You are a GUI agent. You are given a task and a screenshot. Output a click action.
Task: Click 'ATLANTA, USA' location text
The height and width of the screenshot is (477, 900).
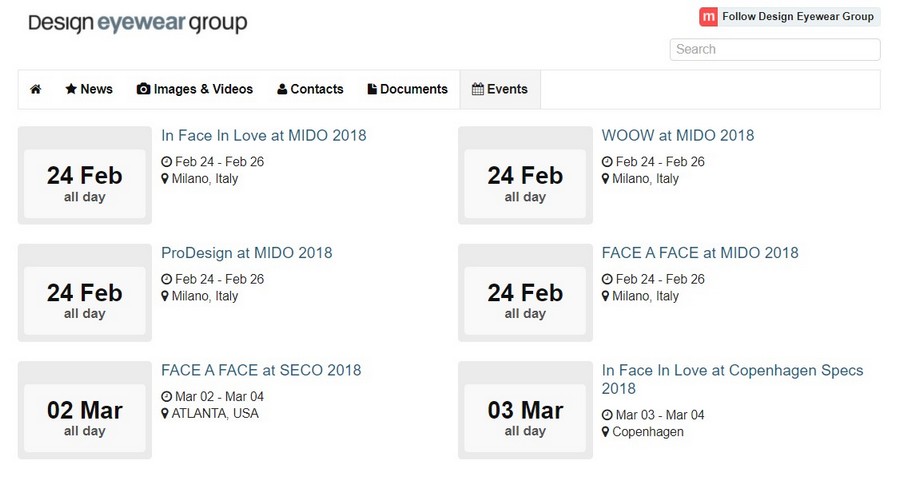(215, 414)
